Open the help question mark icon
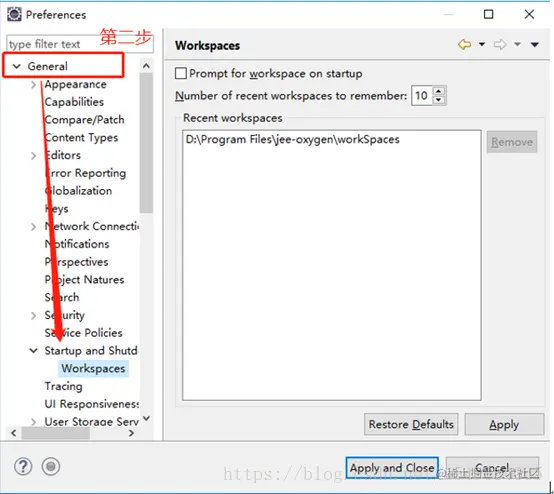The image size is (554, 494). pos(23,466)
